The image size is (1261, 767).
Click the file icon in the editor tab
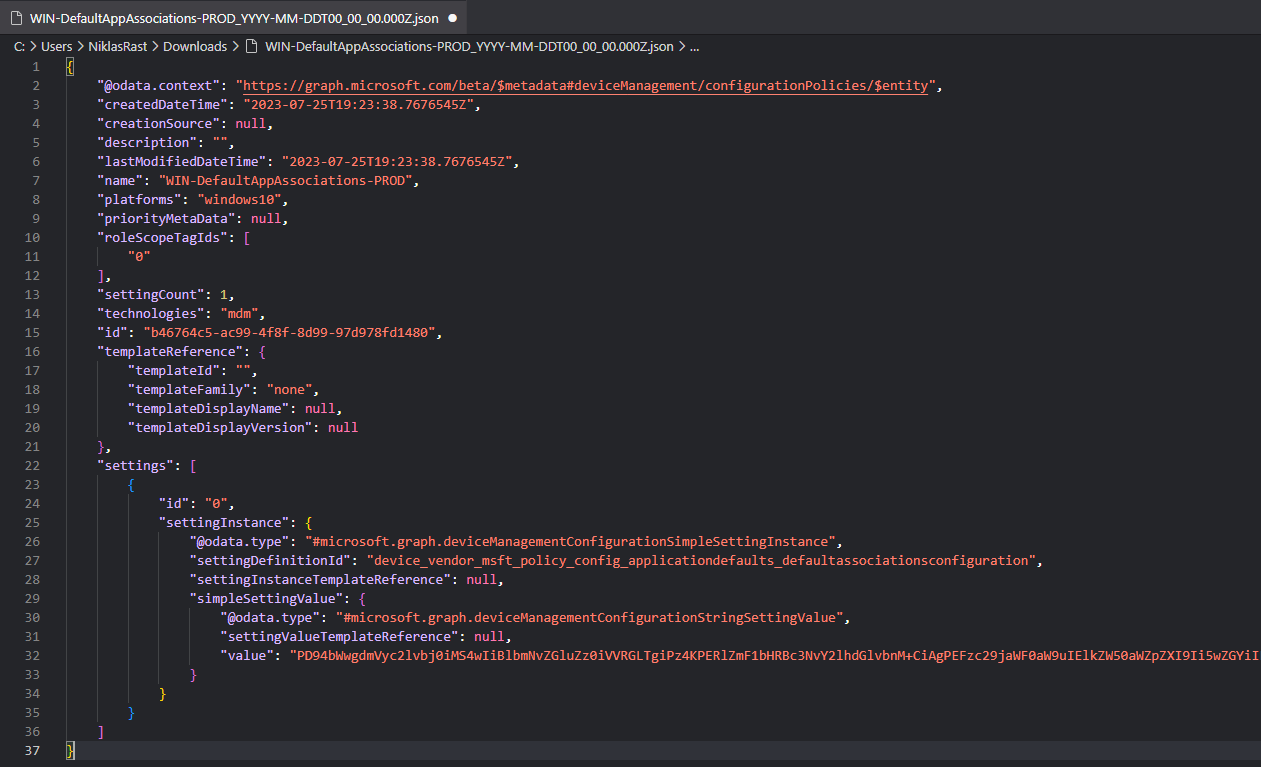(x=17, y=18)
